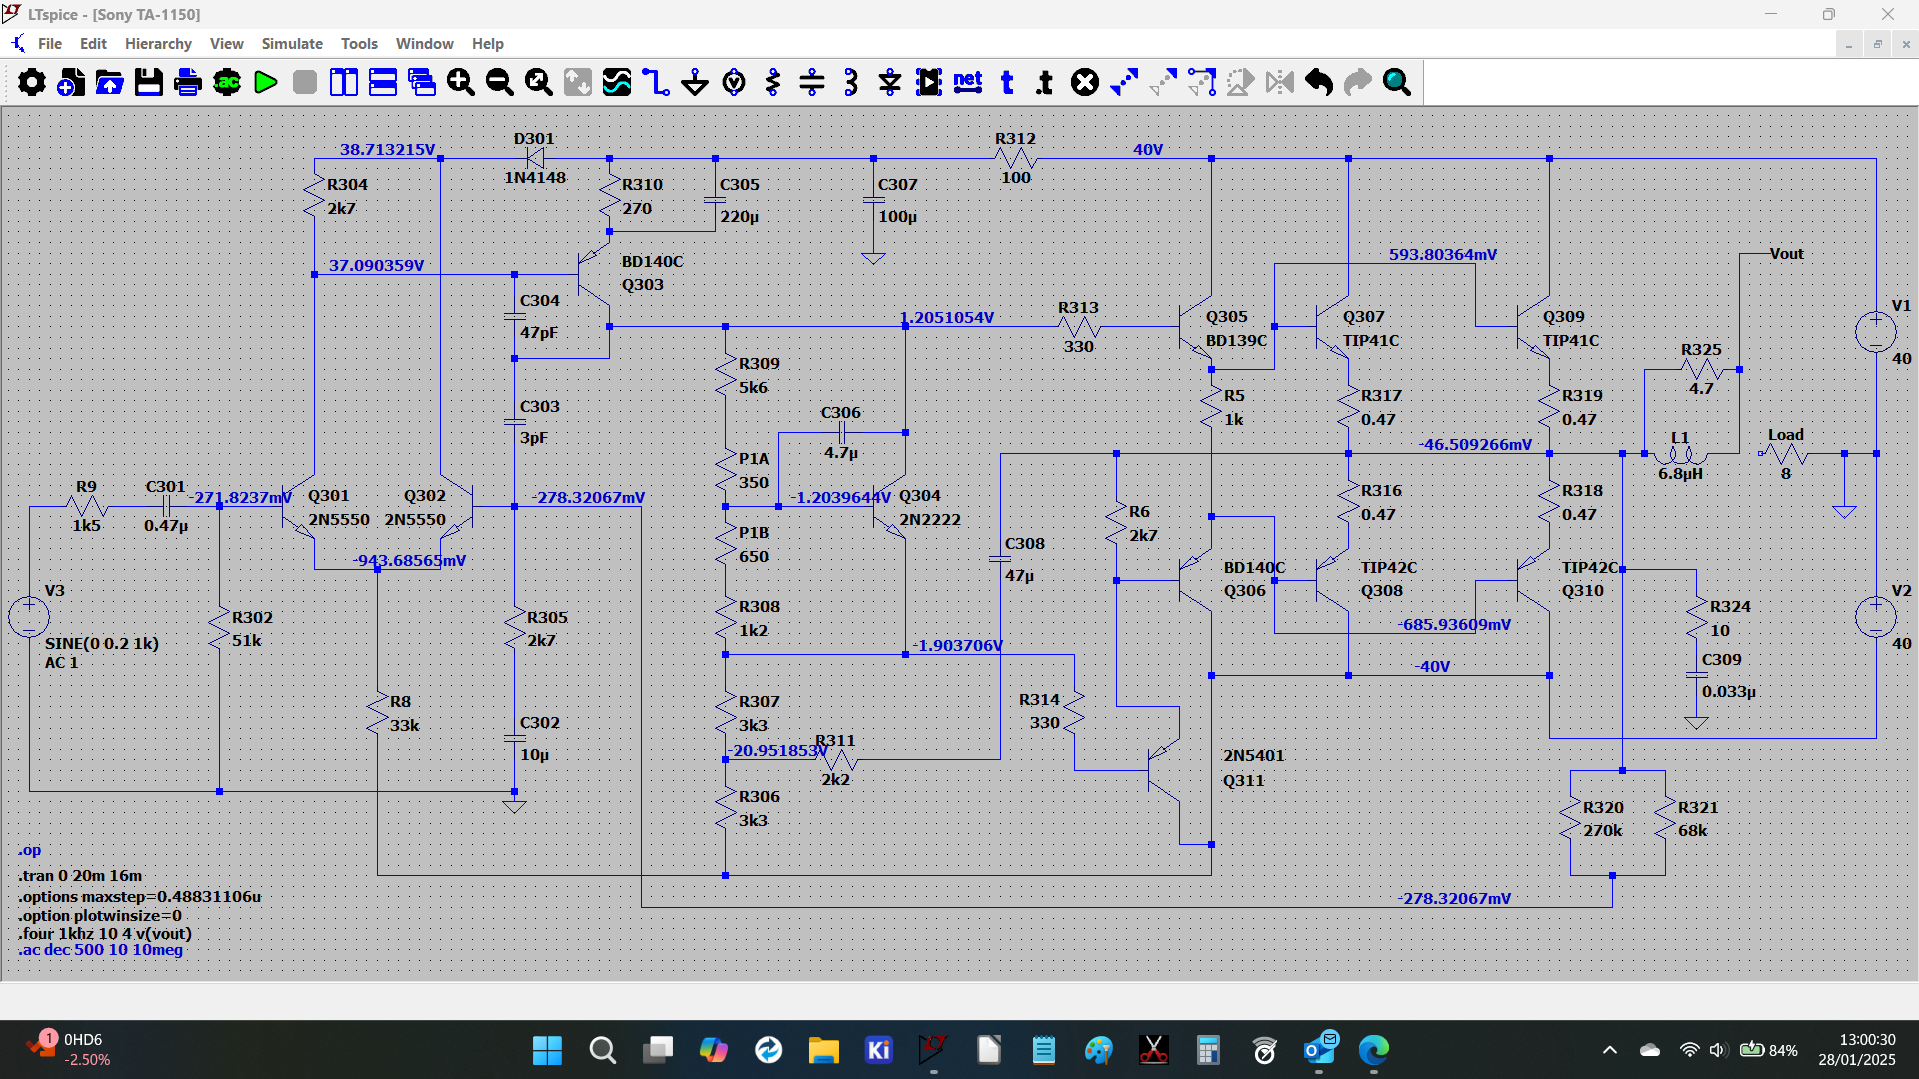
Task: Place a resistor component
Action: pyautogui.click(x=773, y=82)
